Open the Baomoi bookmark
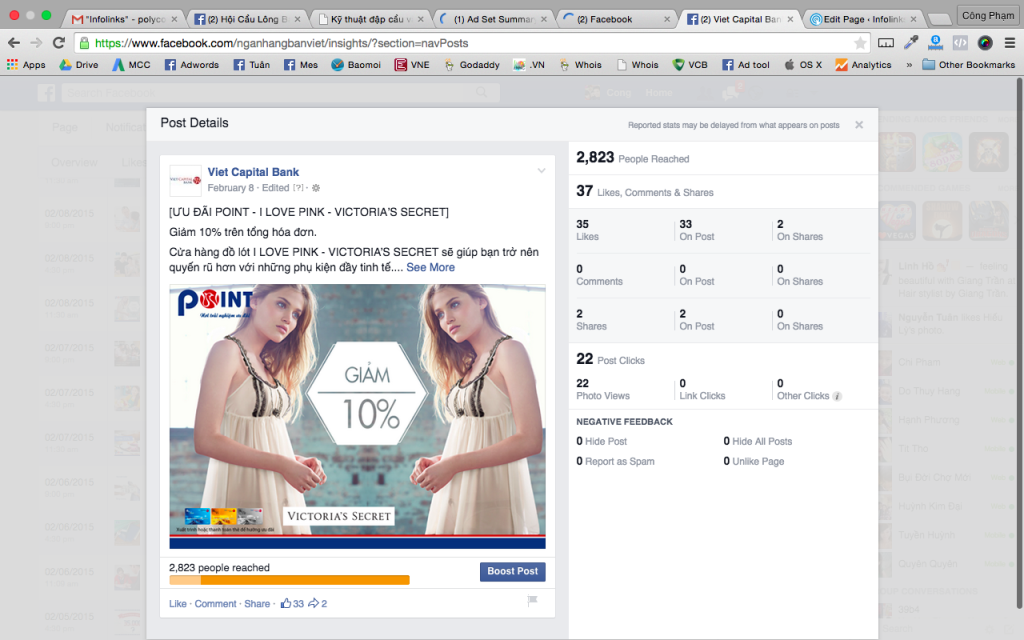1024x640 pixels. click(x=356, y=65)
